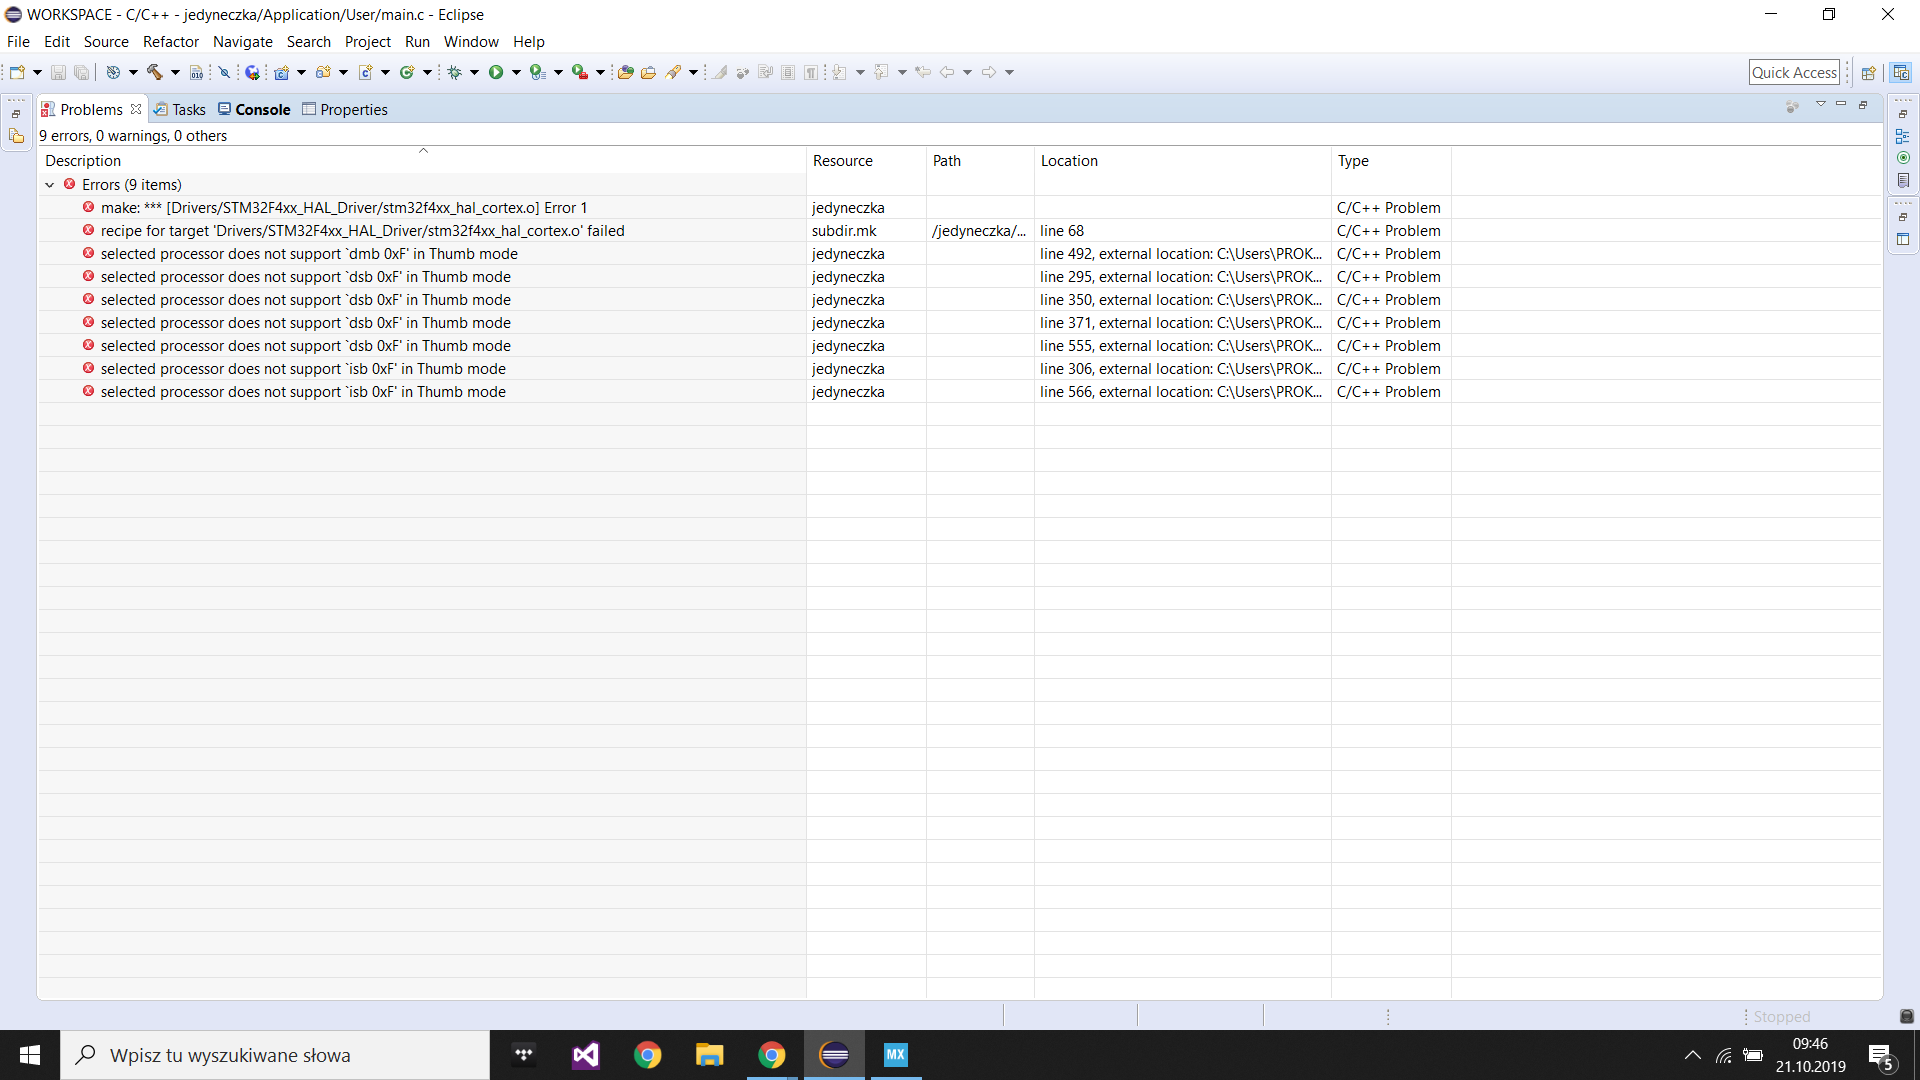
Task: Click the Windows Start button
Action: pyautogui.click(x=30, y=1055)
